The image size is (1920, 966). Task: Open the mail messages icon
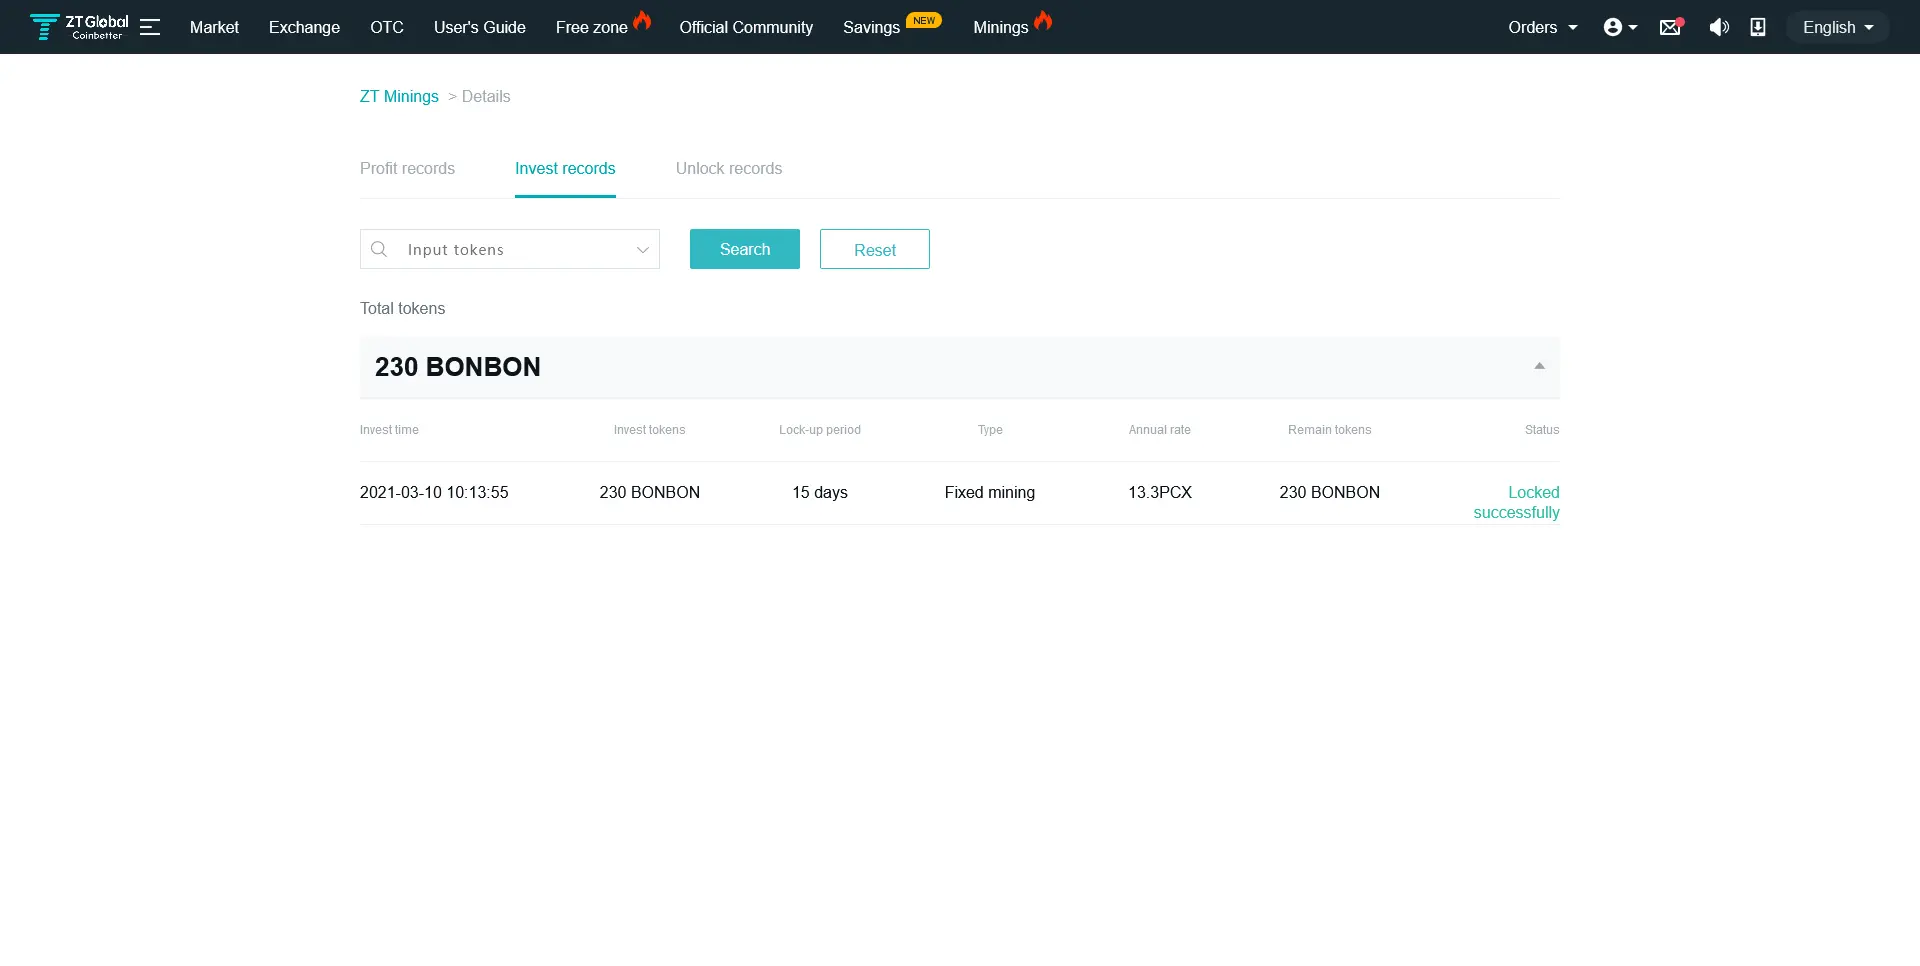(x=1671, y=27)
